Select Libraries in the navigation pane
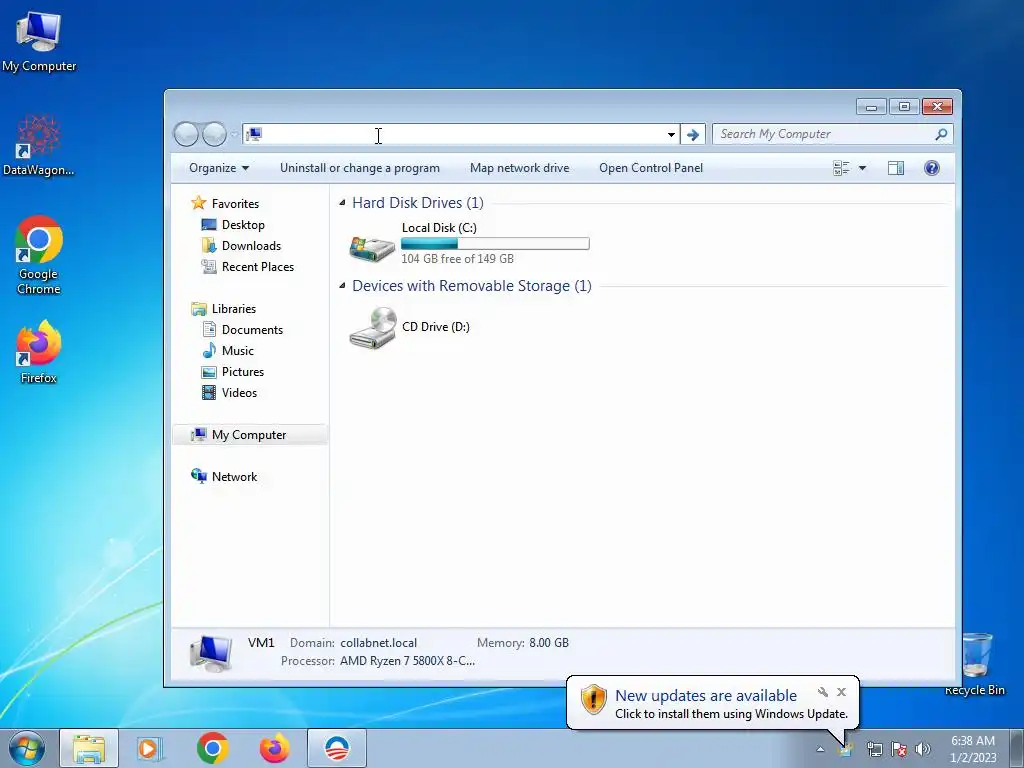The image size is (1024, 768). point(233,309)
